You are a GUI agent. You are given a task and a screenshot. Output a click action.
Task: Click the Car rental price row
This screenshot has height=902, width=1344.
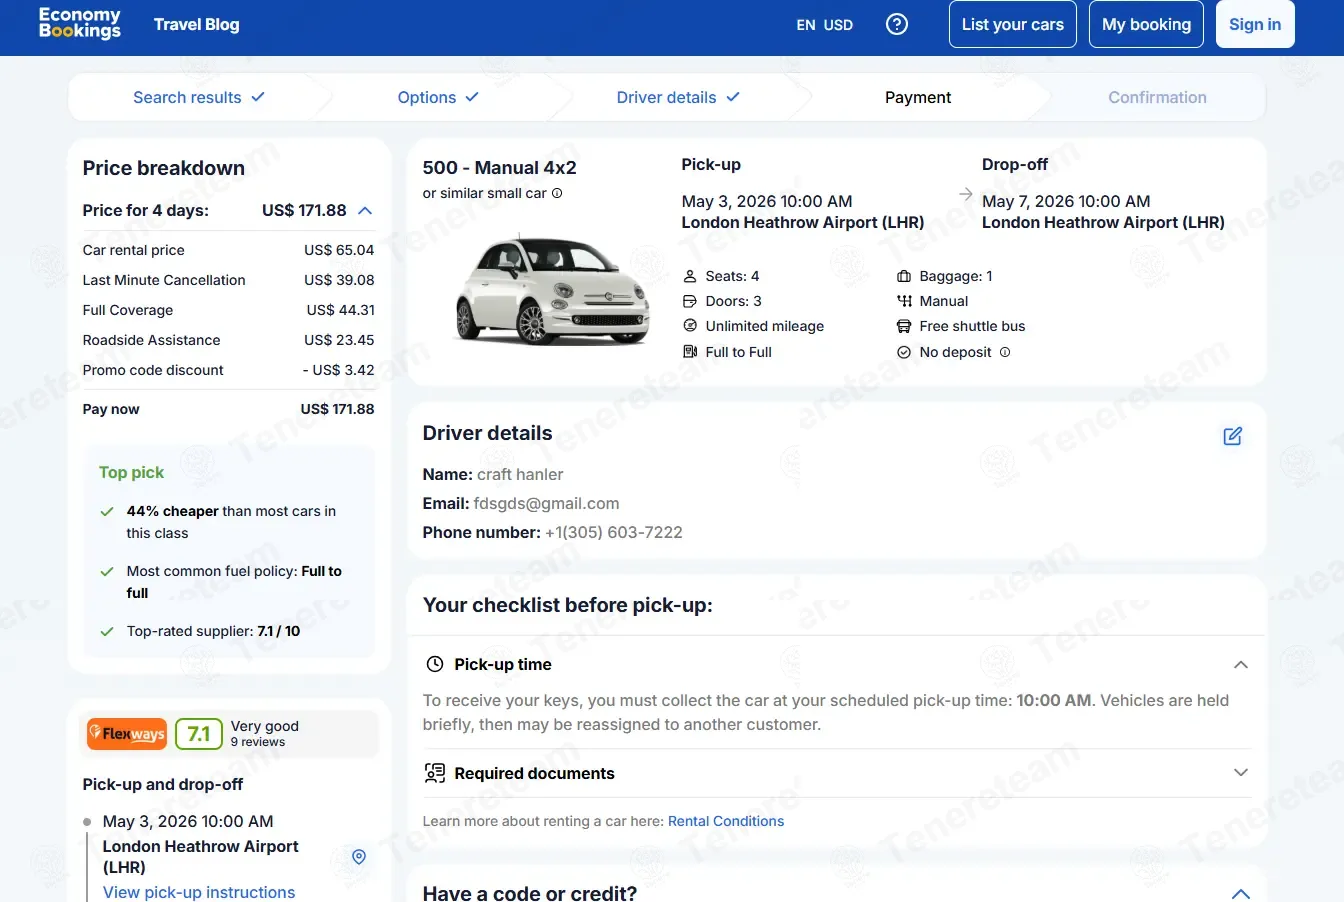tap(228, 250)
